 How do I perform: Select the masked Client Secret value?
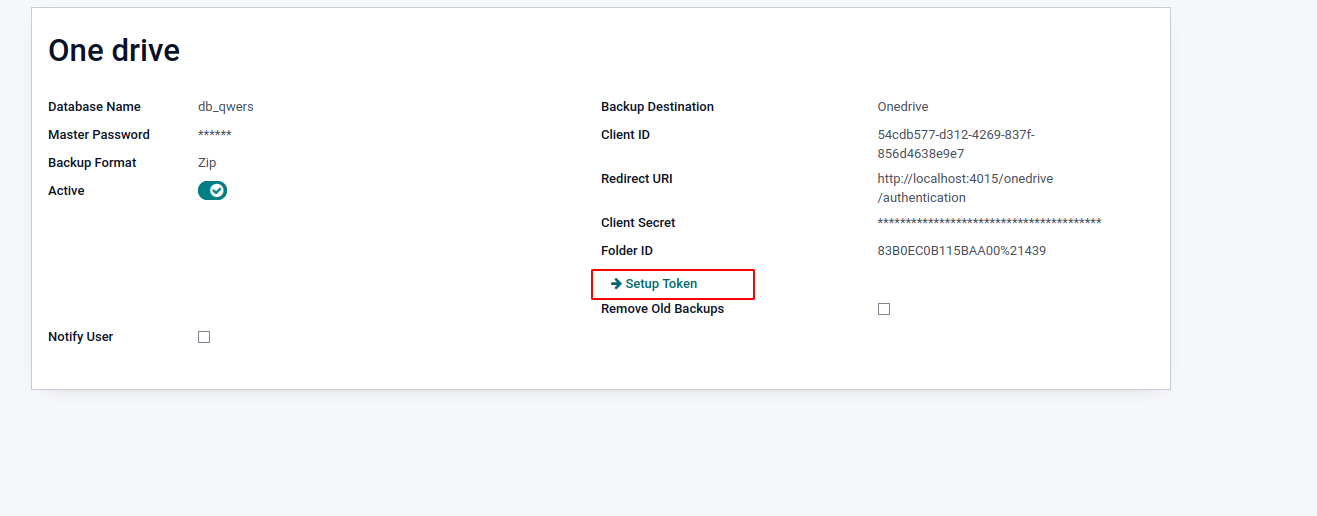989,223
